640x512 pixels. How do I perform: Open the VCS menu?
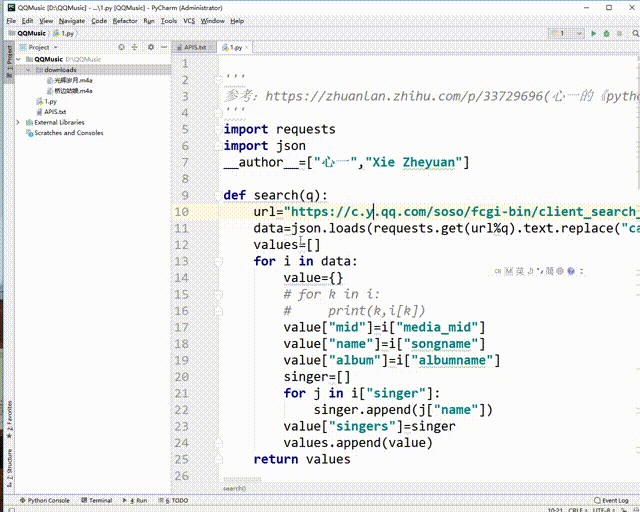[x=189, y=21]
